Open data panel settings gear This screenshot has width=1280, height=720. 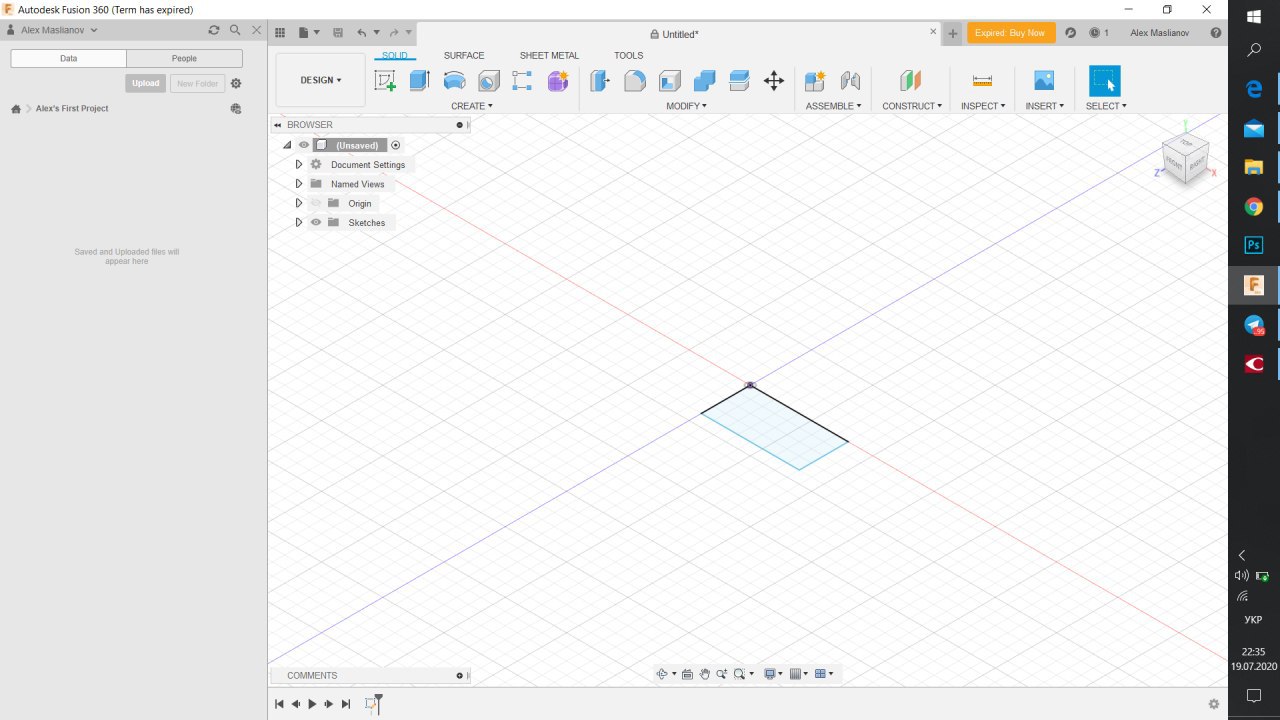(236, 83)
